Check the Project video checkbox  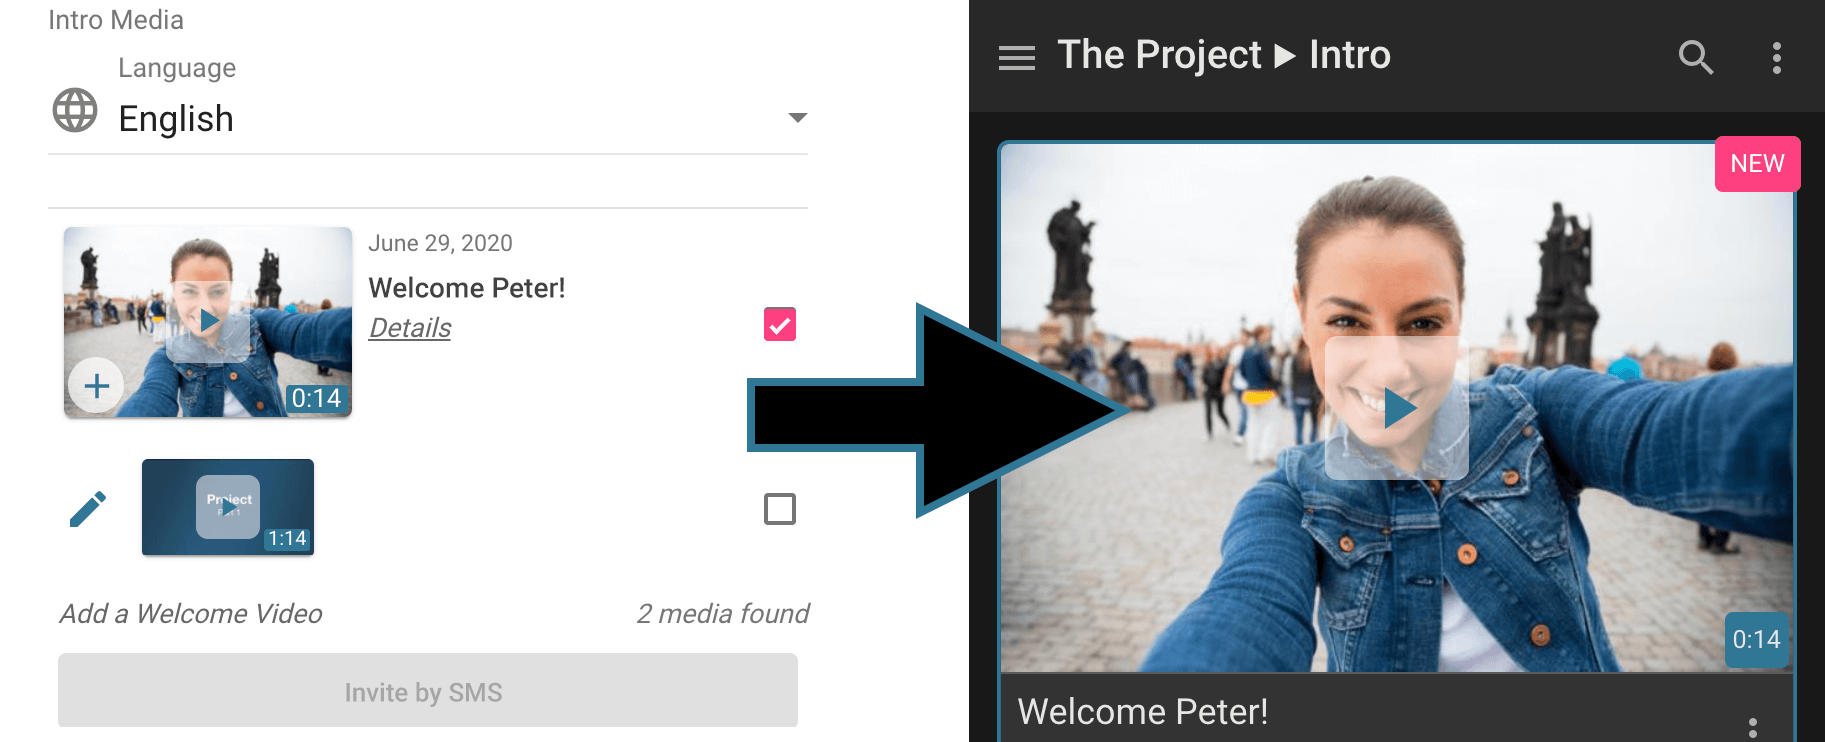[x=780, y=509]
